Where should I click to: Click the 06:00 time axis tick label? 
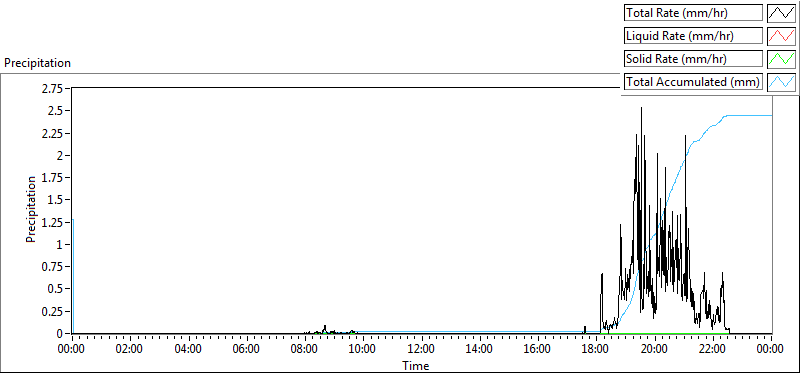(x=246, y=349)
